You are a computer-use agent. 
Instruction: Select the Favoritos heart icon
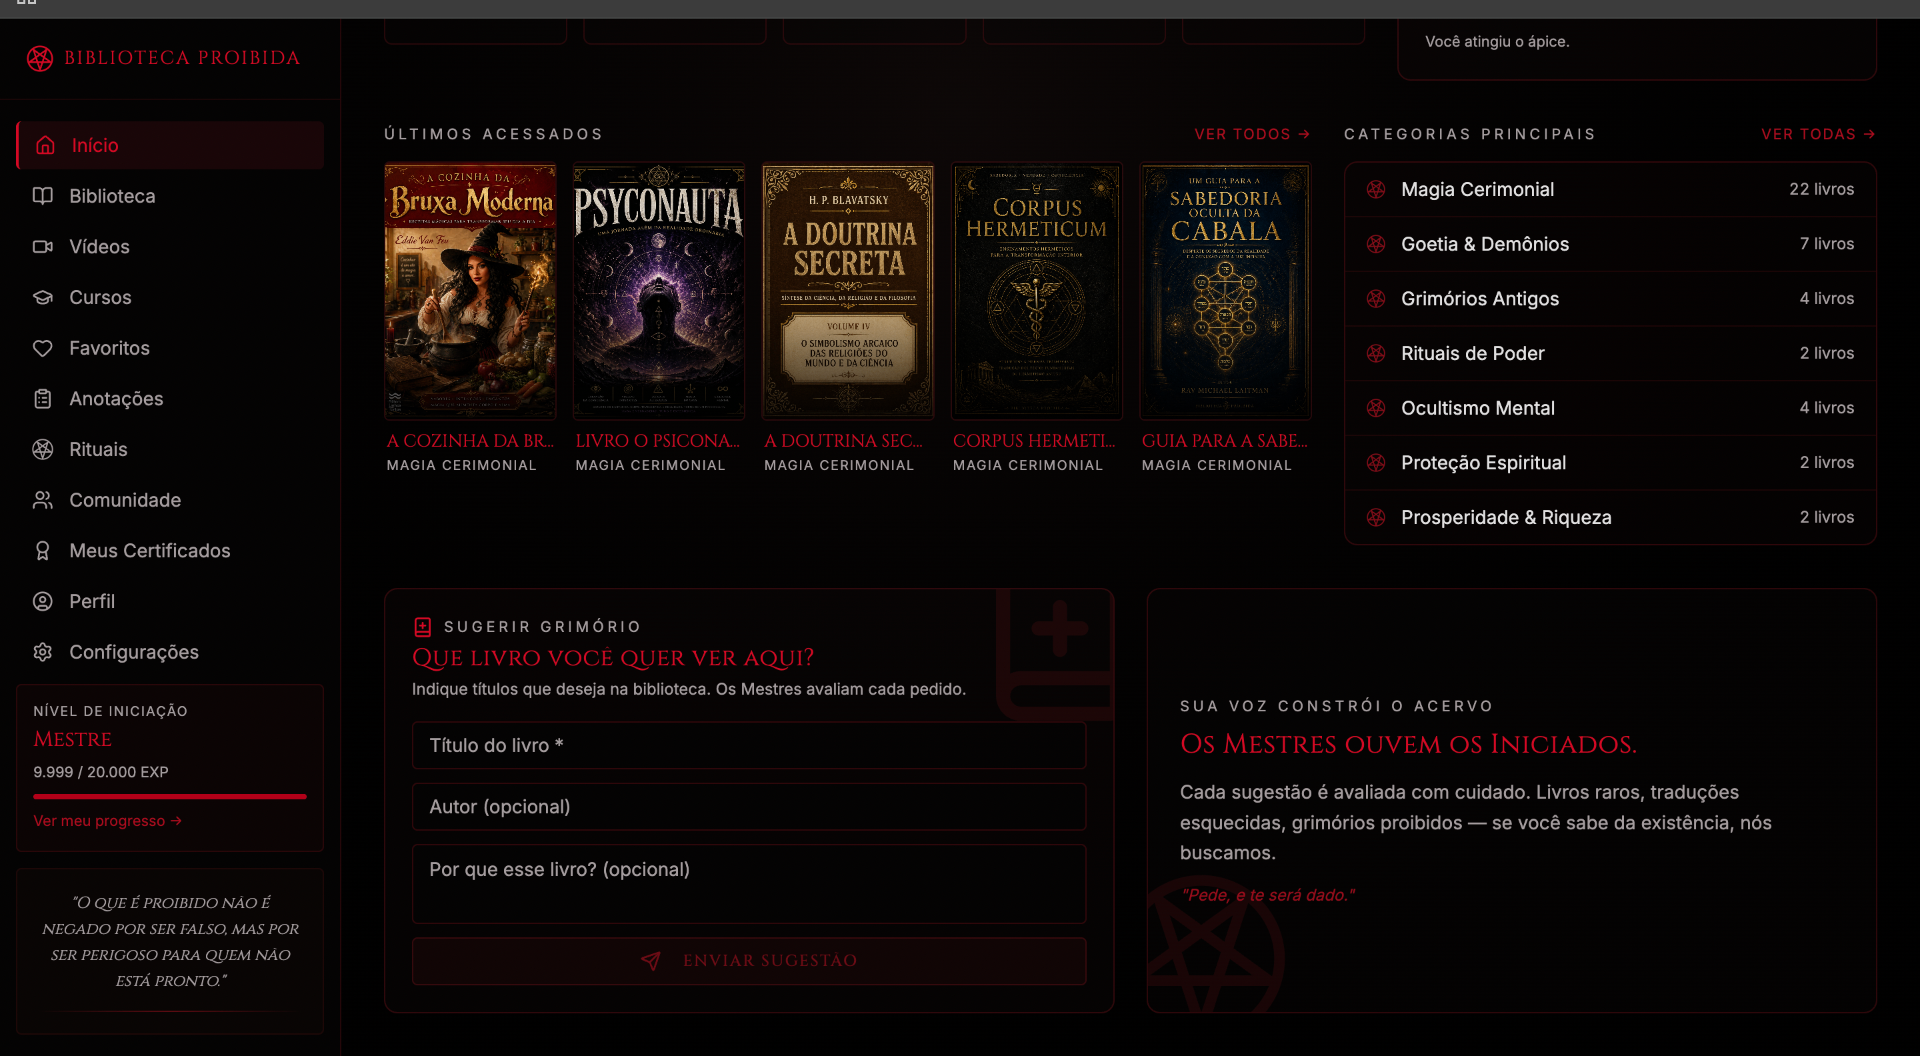click(x=43, y=348)
